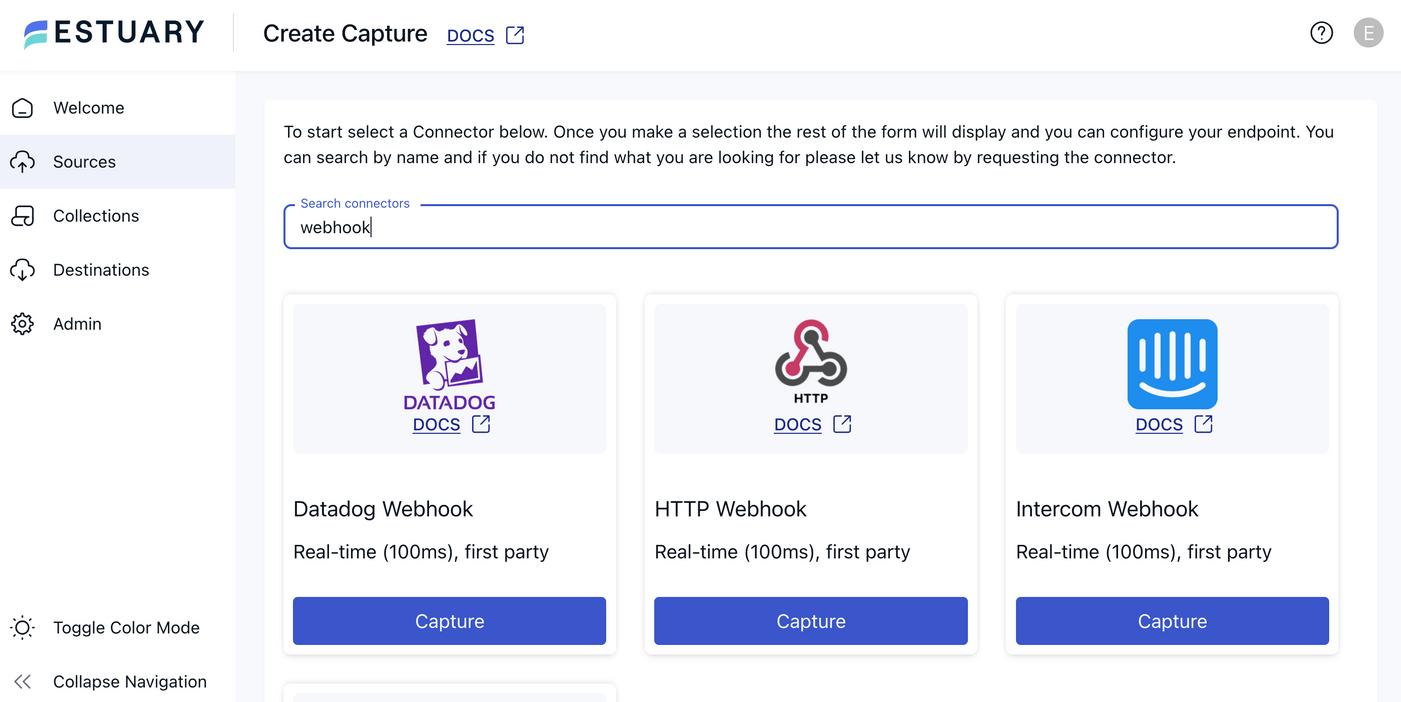Open Datadog Webhook DOCS link
Screen dimensions: 1401x702
436,425
